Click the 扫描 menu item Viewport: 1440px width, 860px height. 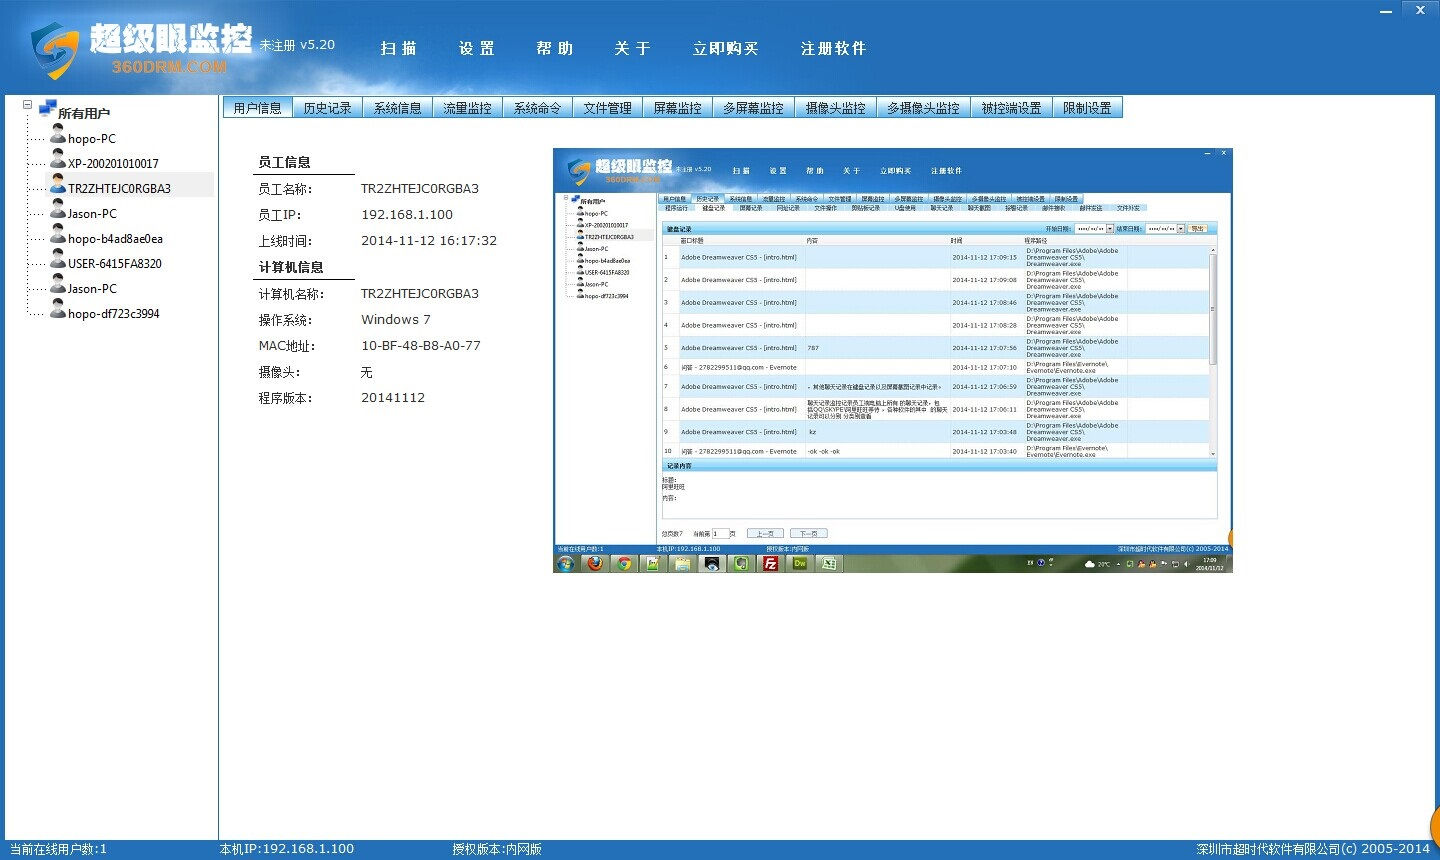pos(398,48)
